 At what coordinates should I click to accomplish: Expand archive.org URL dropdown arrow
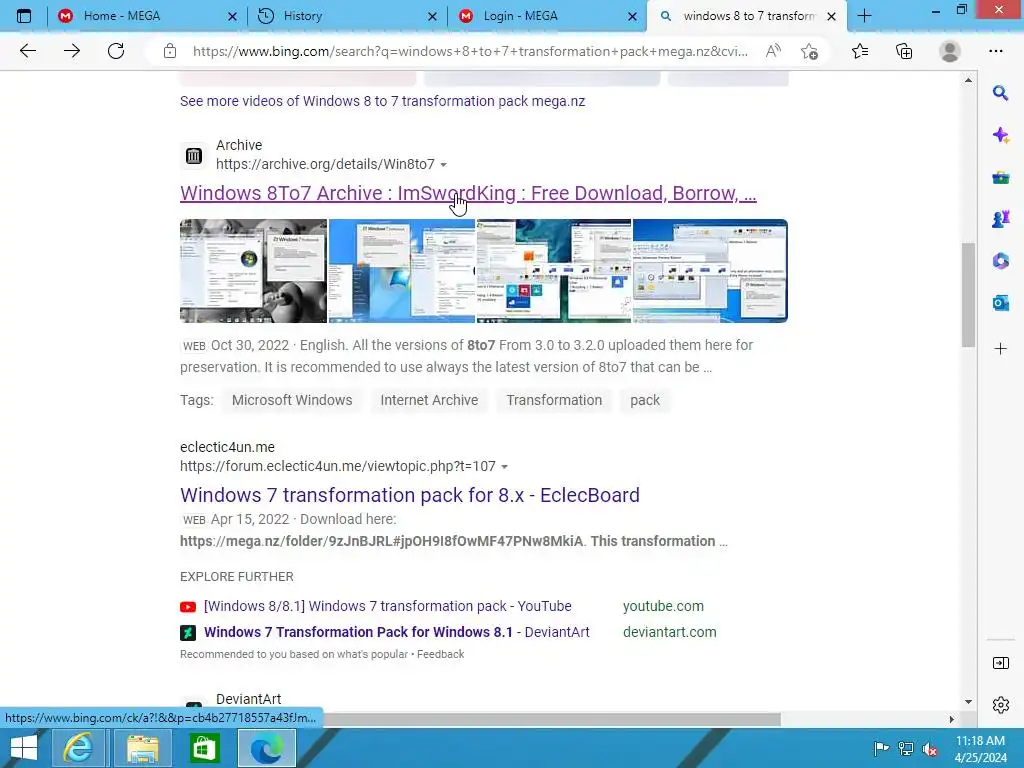tap(443, 165)
